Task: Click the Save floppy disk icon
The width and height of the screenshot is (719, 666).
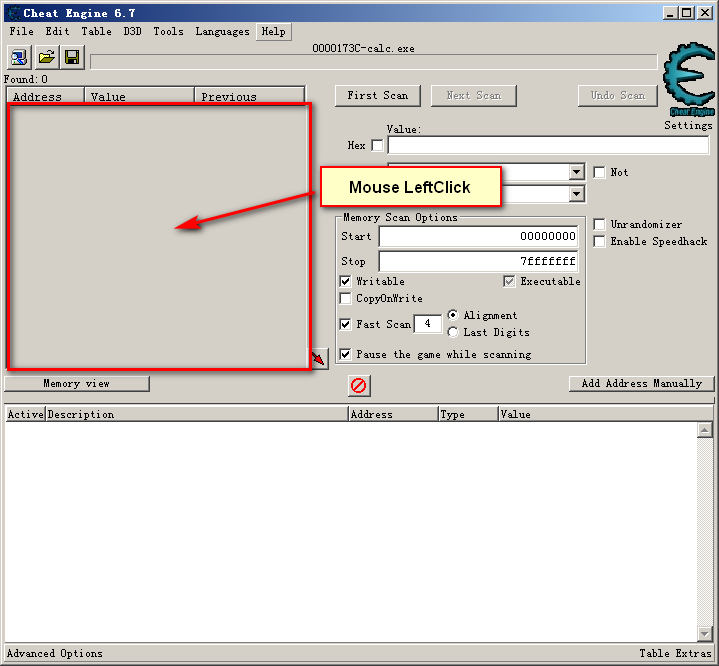Action: [x=72, y=57]
